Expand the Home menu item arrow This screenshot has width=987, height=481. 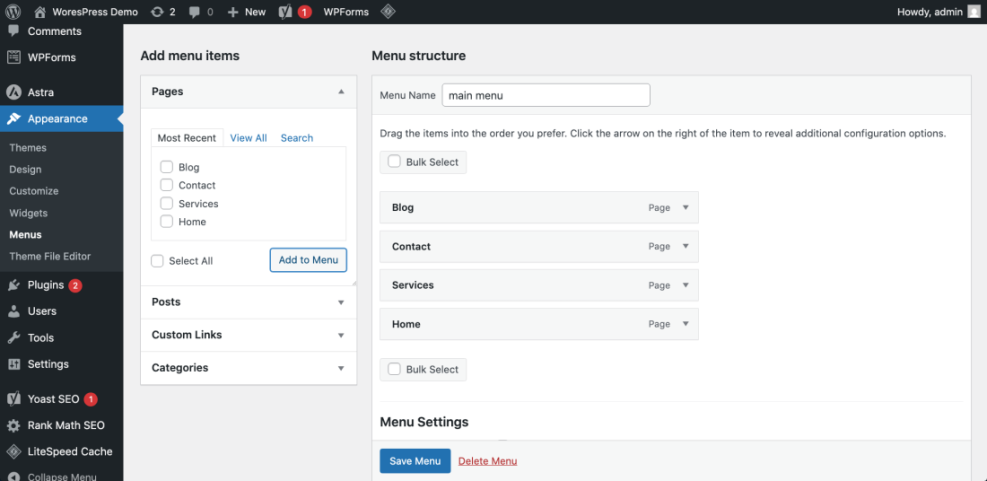[686, 324]
